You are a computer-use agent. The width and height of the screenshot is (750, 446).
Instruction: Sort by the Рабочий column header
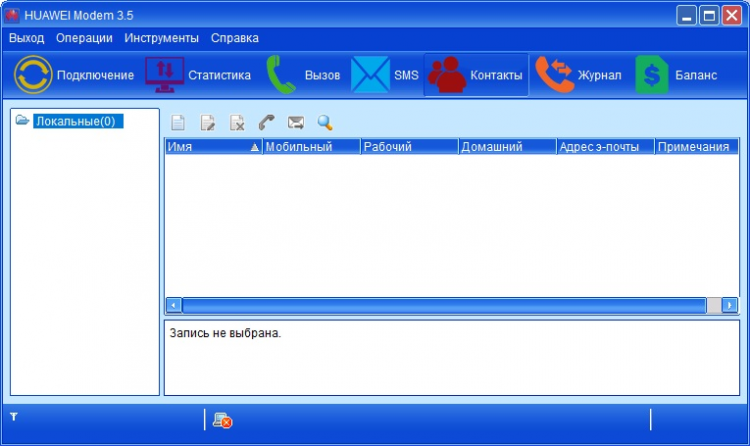click(409, 147)
